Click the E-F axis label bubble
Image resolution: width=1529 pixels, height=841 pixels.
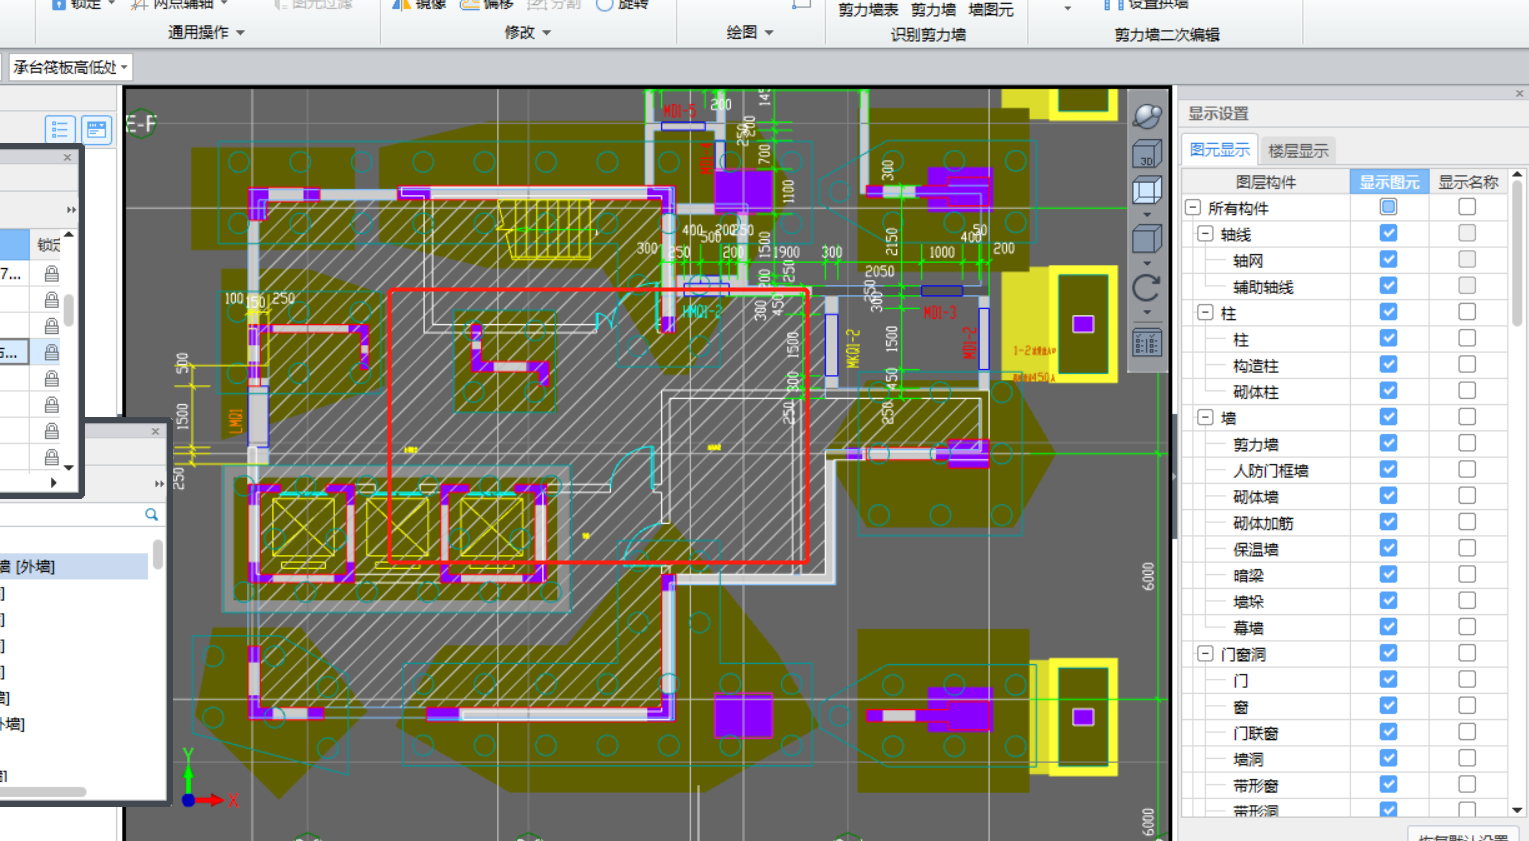pyautogui.click(x=140, y=124)
